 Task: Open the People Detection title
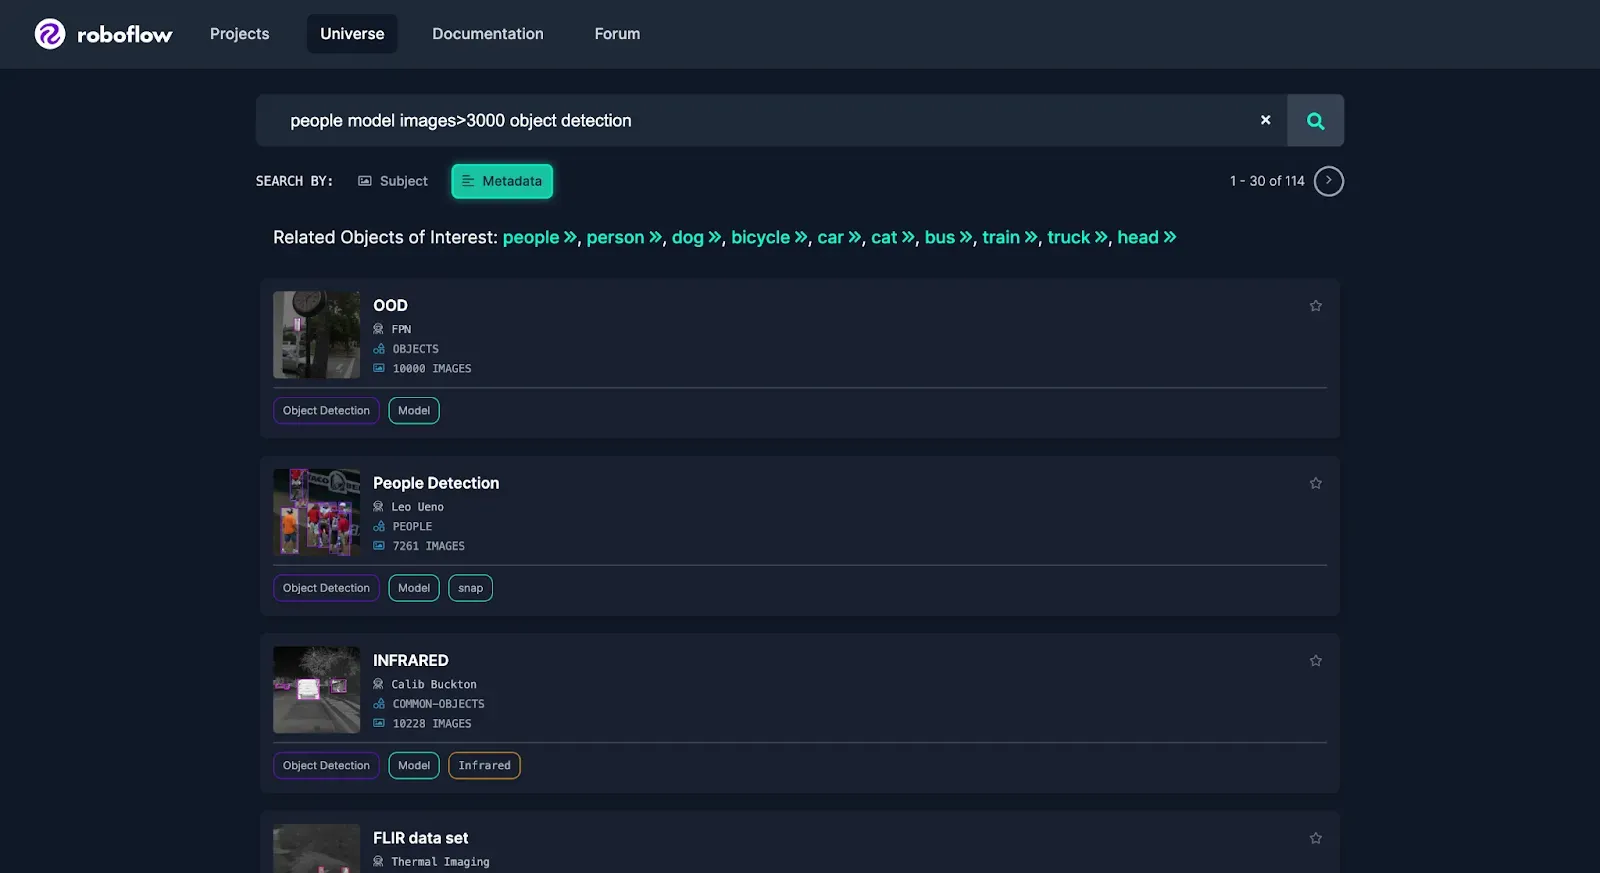tap(436, 483)
